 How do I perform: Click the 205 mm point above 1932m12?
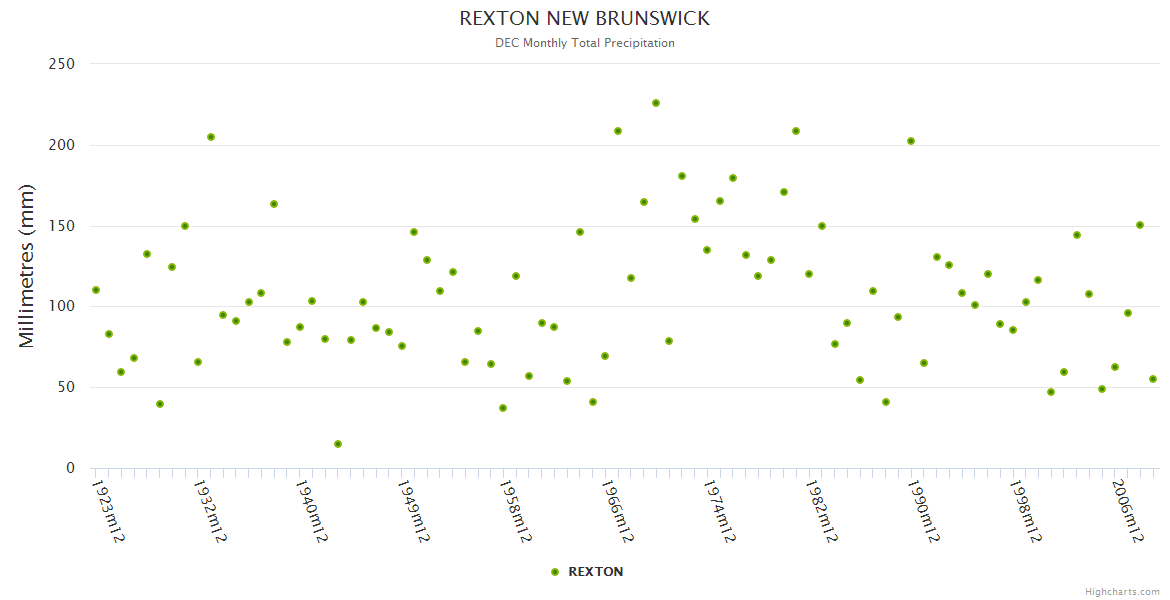tap(211, 137)
